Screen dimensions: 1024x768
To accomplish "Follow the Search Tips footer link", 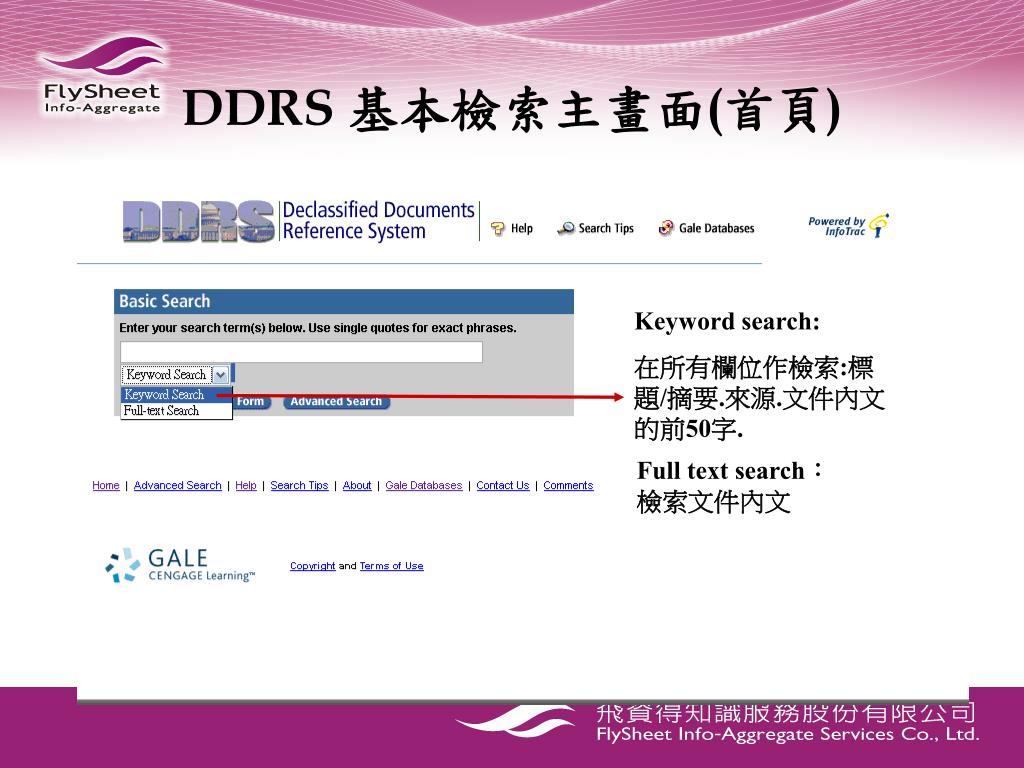I will [x=299, y=485].
